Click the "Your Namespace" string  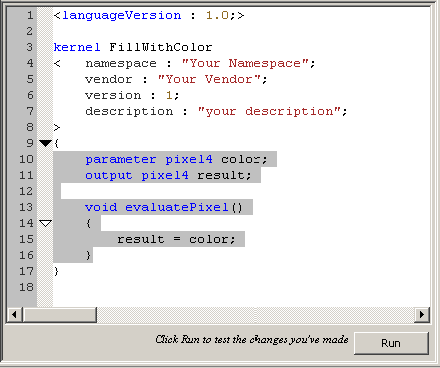pyautogui.click(x=245, y=63)
